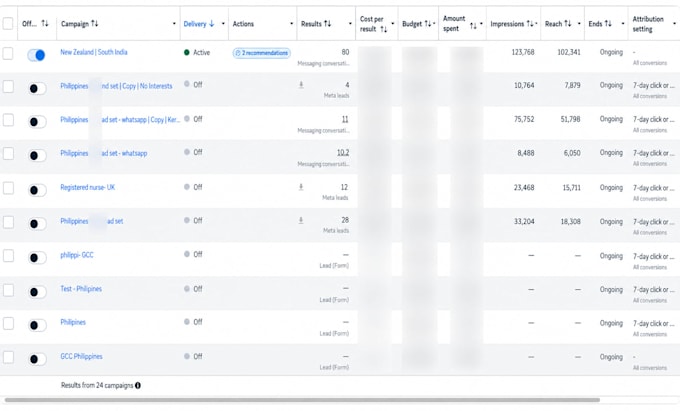Sort by Impressions column arrows

pos(530,23)
